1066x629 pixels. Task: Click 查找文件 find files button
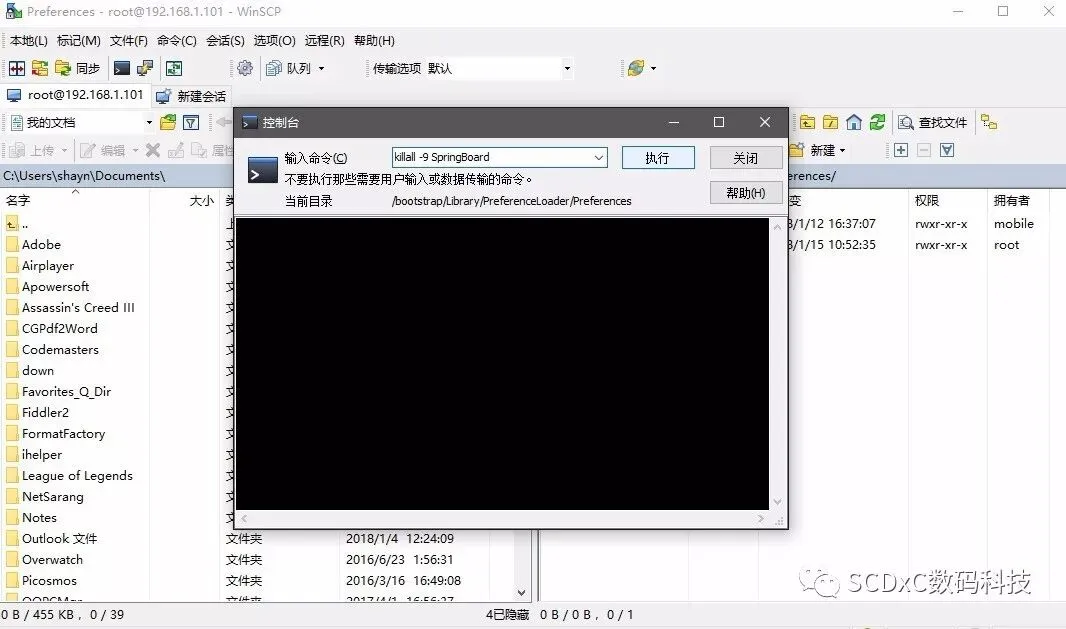point(933,122)
